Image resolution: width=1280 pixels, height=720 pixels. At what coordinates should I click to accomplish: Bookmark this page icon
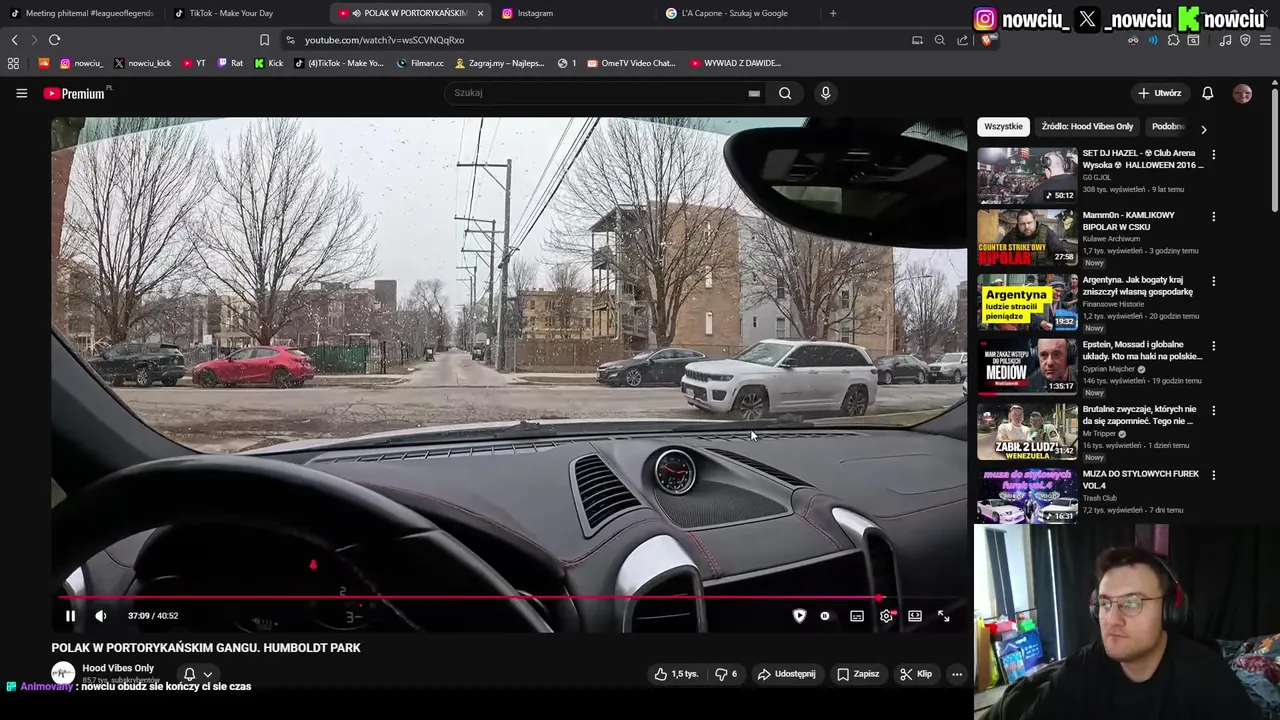tap(264, 40)
